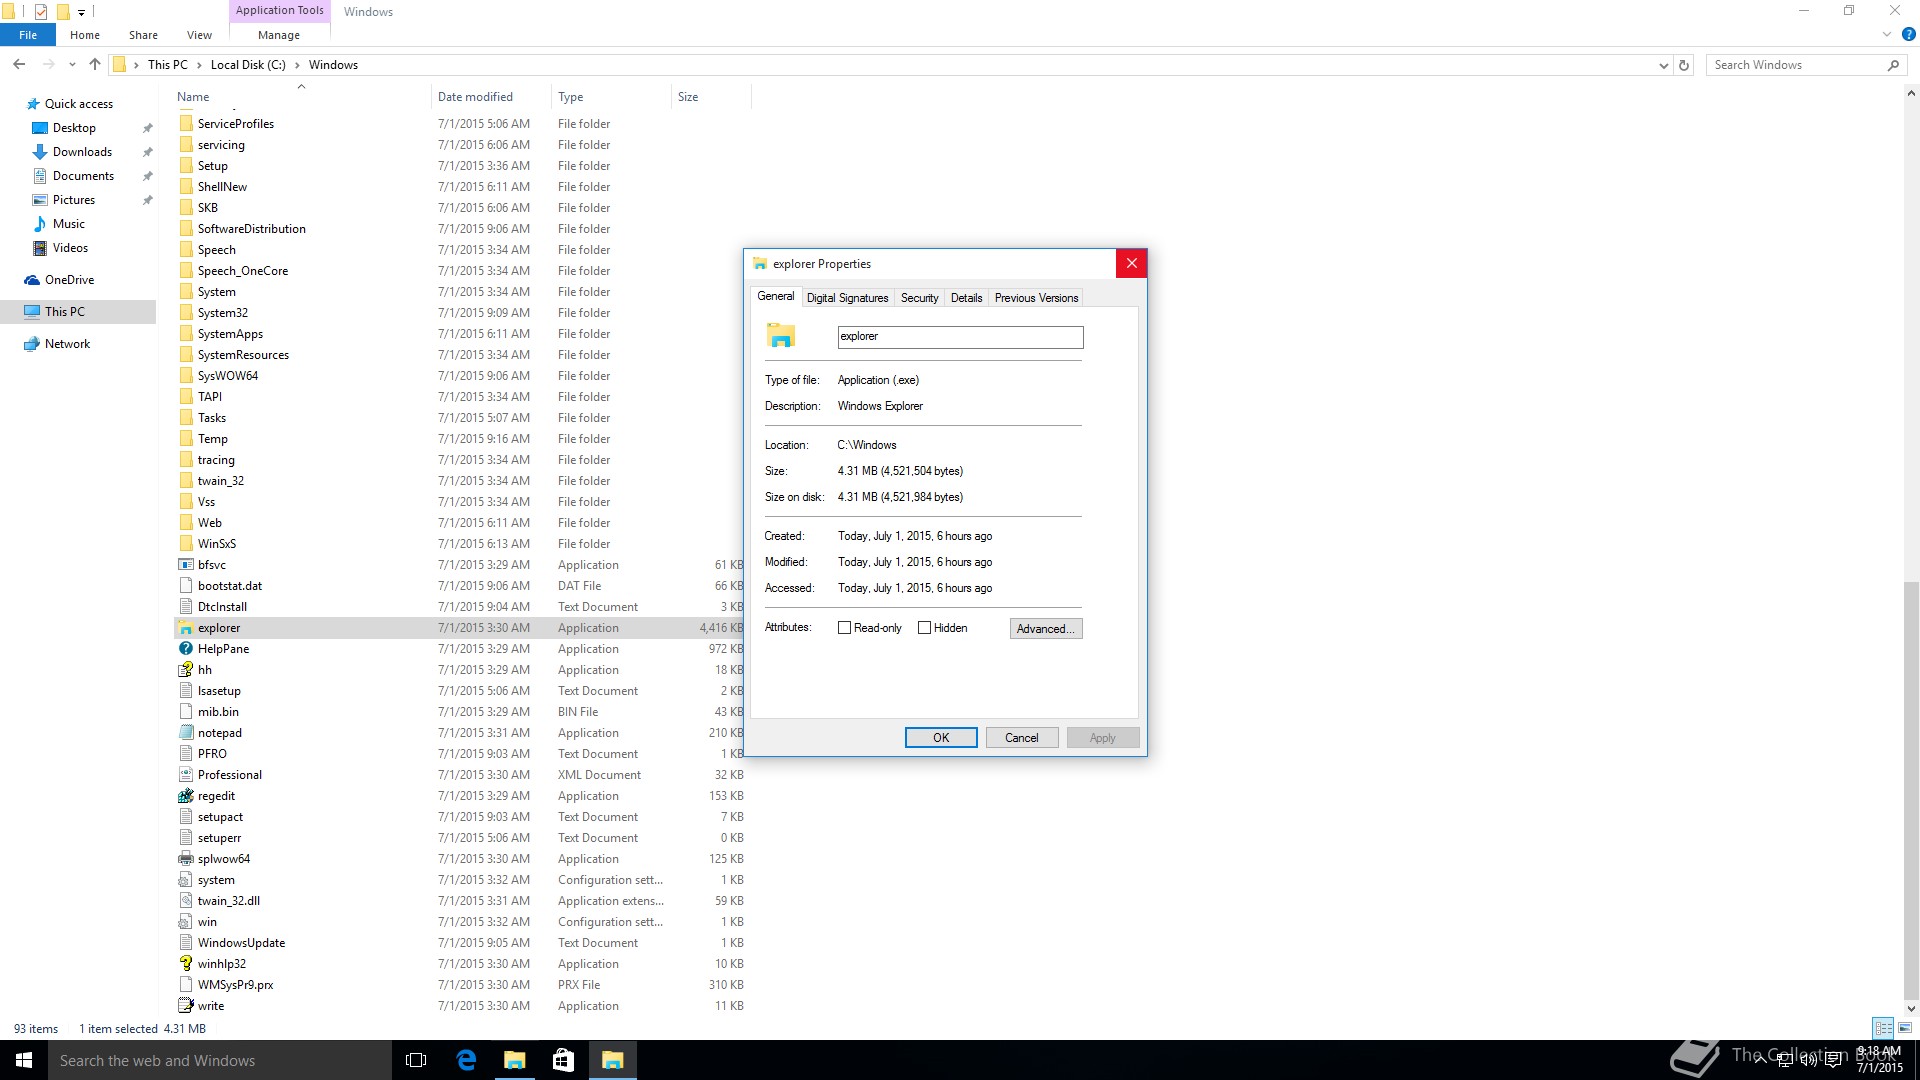
Task: Click OK in explorer Properties
Action: pos(941,738)
